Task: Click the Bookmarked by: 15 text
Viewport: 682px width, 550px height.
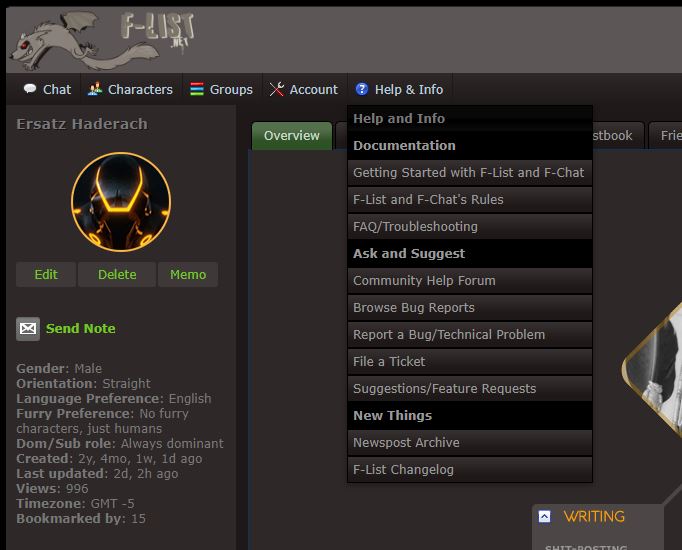Action: pyautogui.click(x=81, y=519)
